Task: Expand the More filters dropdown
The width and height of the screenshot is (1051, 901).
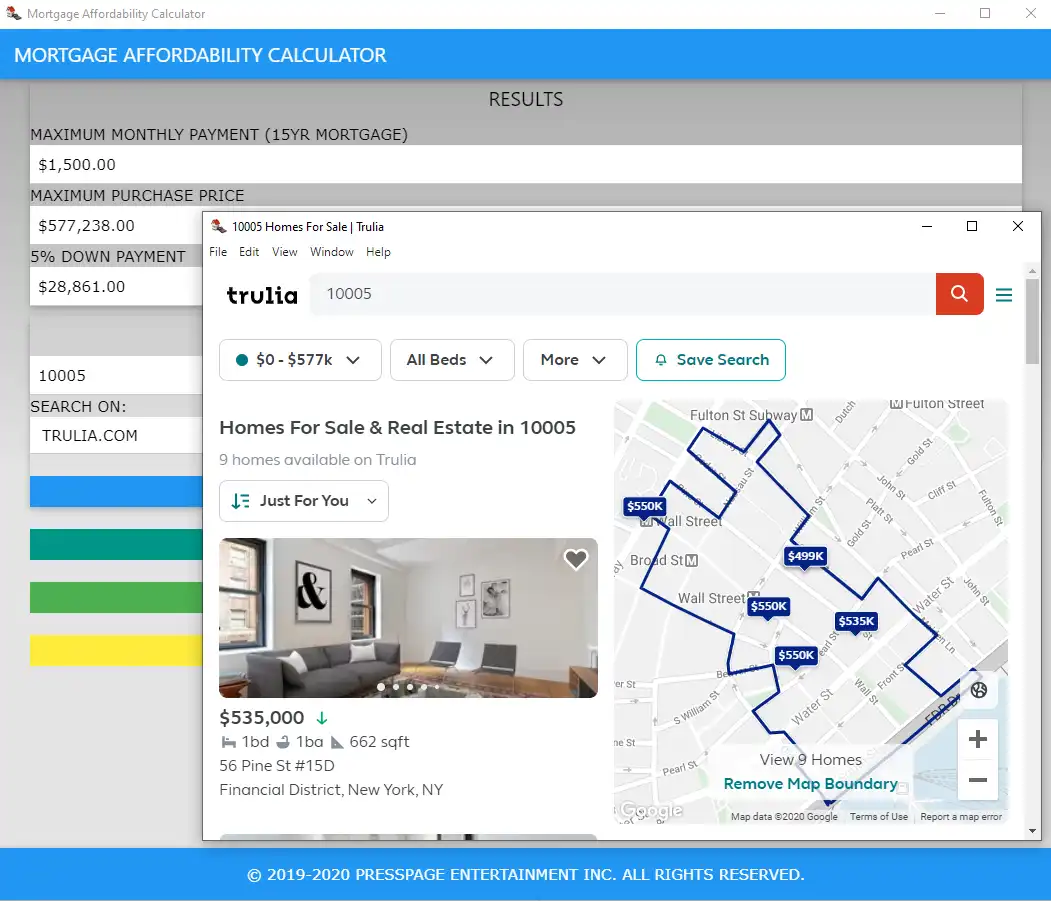Action: coord(575,360)
